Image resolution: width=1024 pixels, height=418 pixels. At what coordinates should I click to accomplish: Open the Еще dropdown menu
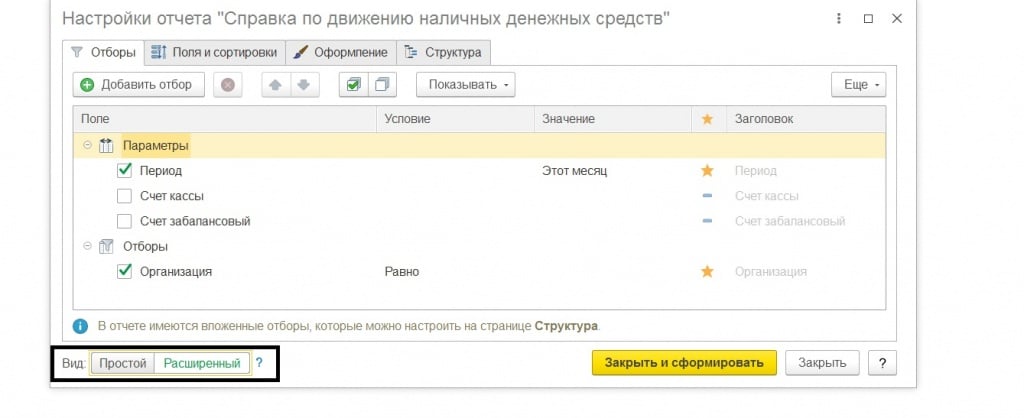click(x=859, y=85)
